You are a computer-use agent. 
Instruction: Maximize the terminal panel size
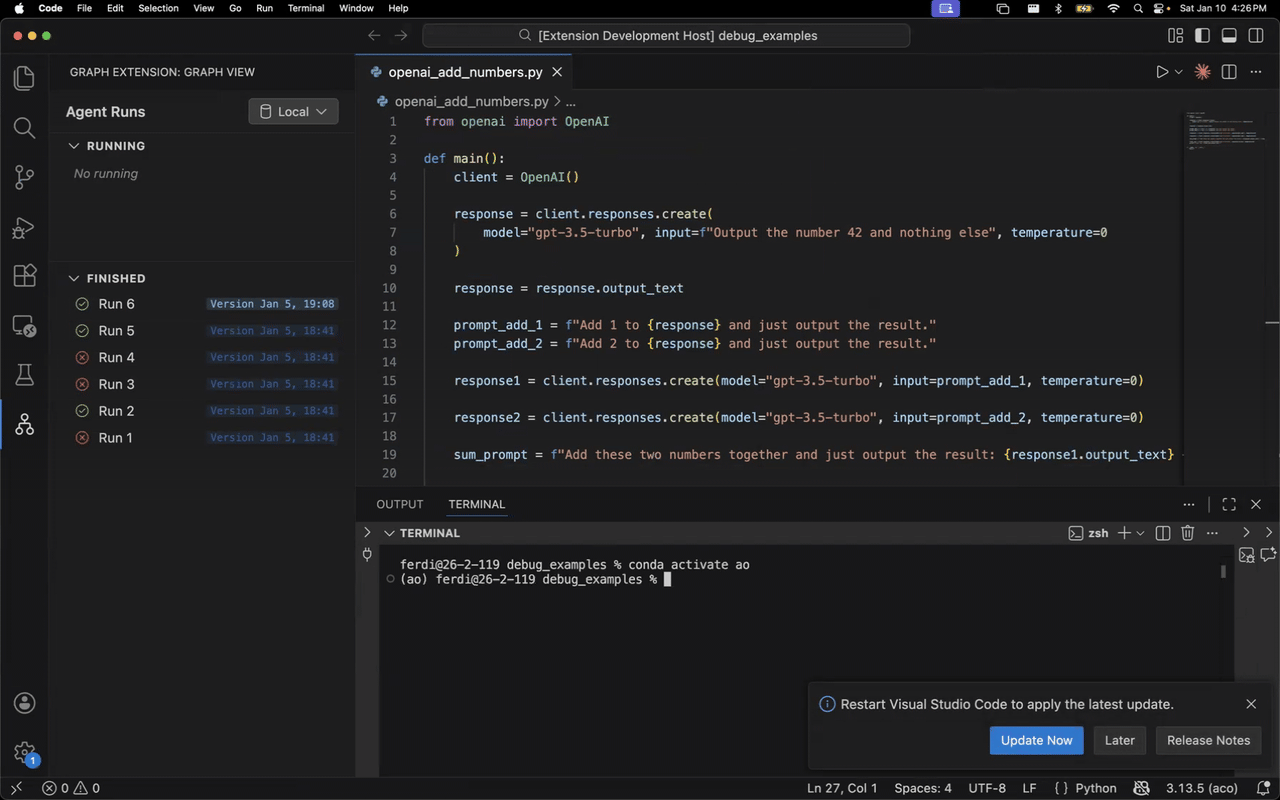(1228, 504)
